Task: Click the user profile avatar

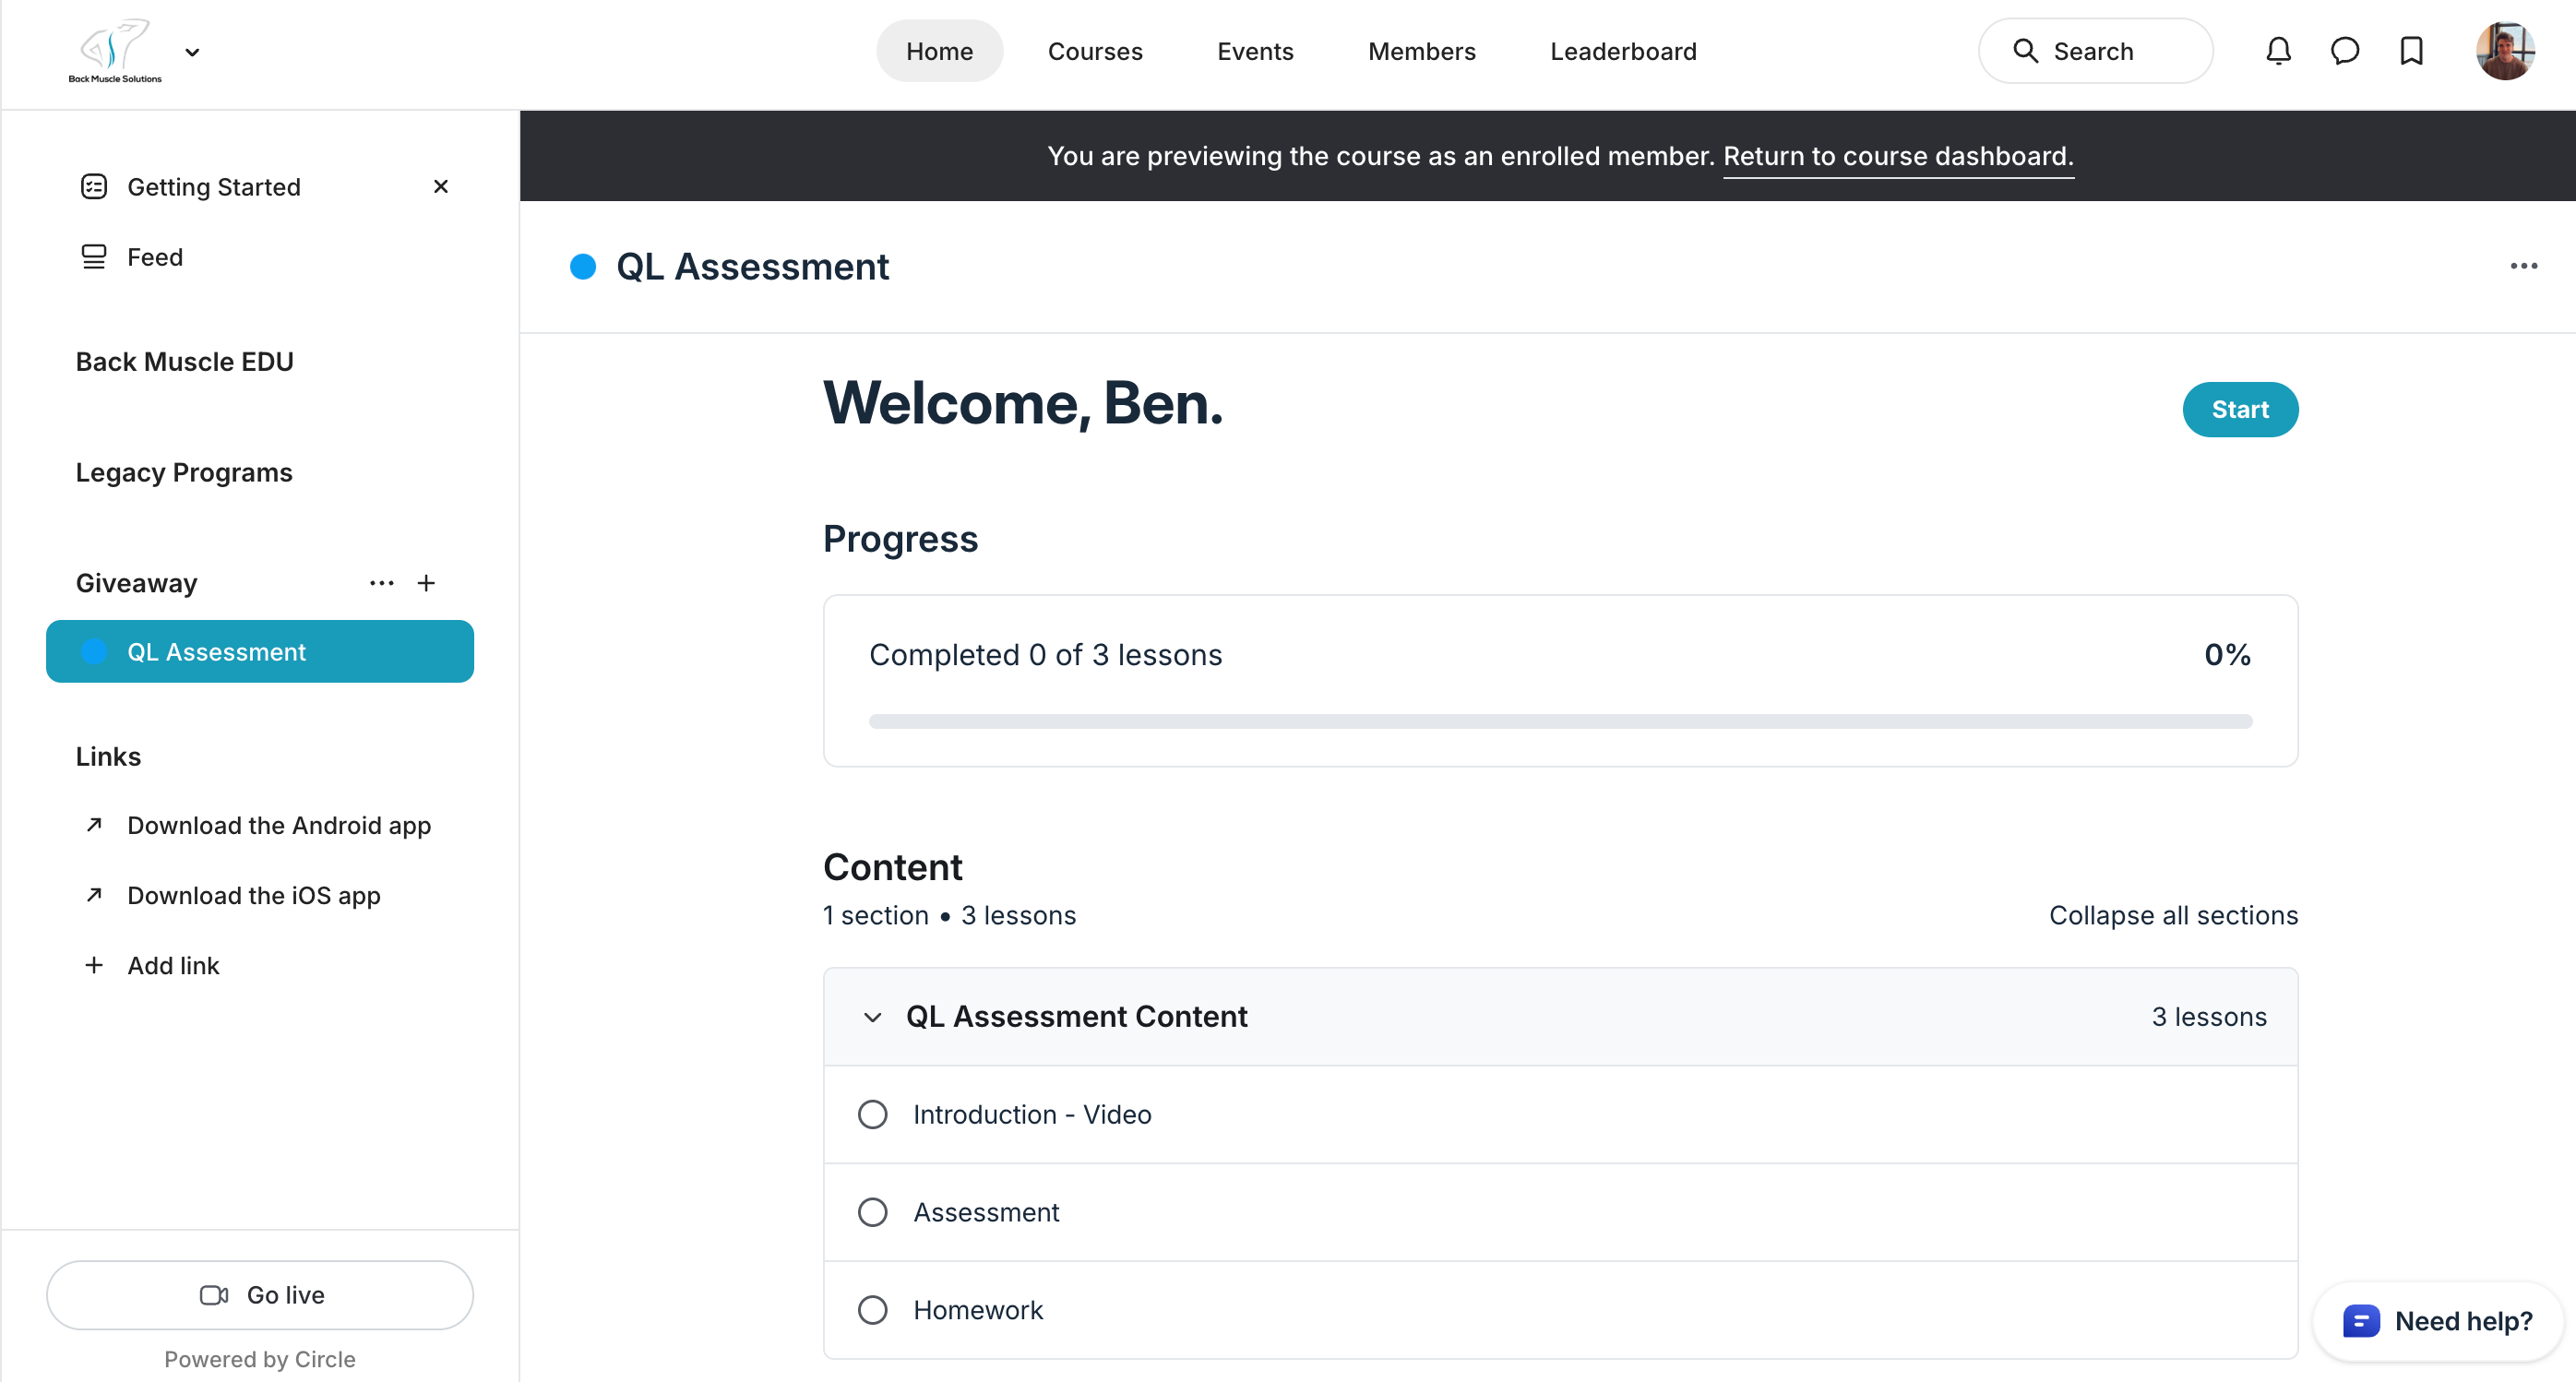Action: [x=2503, y=51]
